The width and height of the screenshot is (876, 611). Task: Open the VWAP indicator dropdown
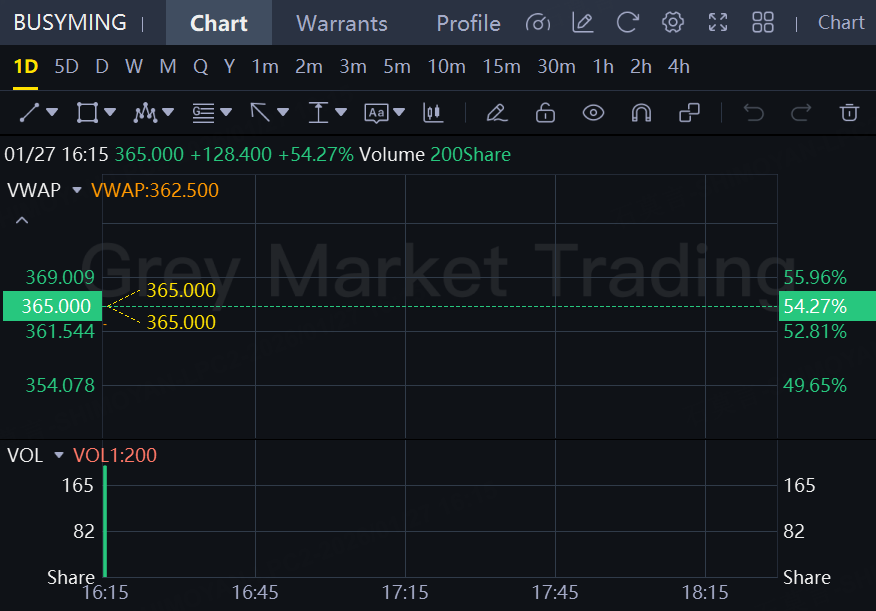(x=77, y=190)
